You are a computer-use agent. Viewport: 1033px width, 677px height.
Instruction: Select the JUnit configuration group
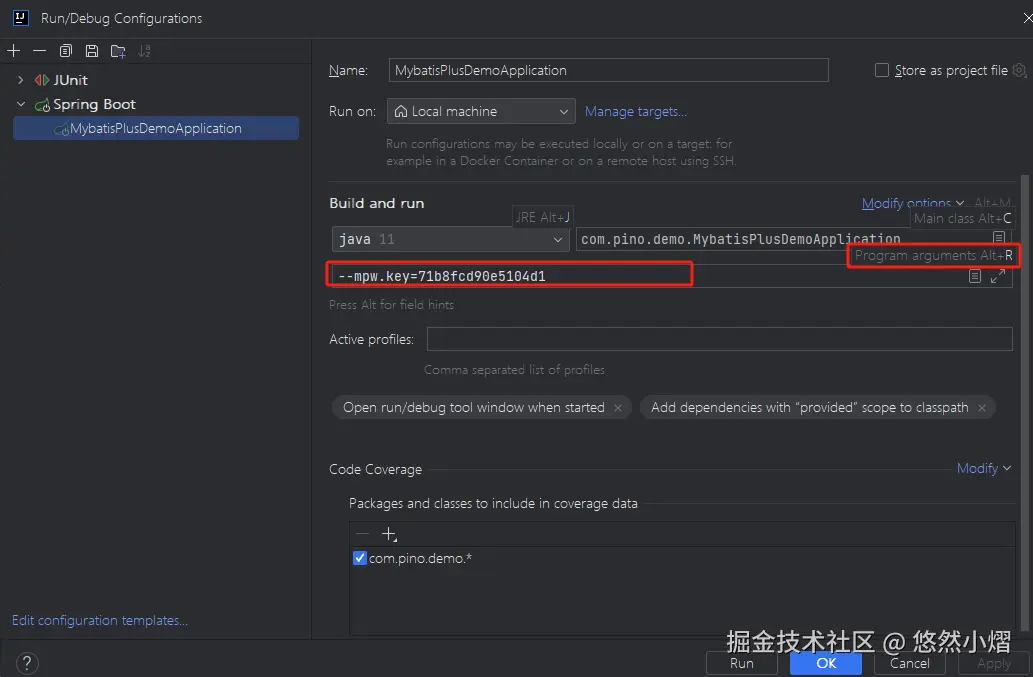pos(70,80)
